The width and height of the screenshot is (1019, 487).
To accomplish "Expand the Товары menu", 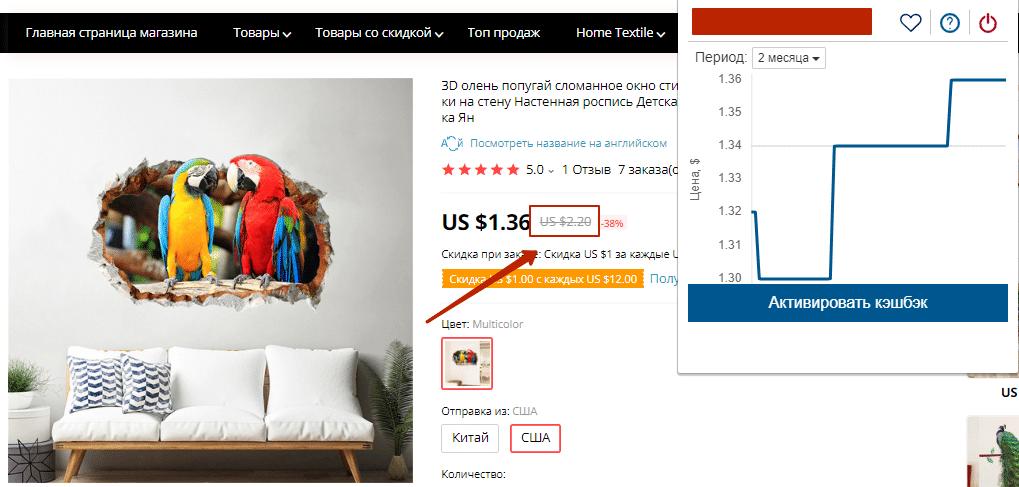I will tap(262, 33).
